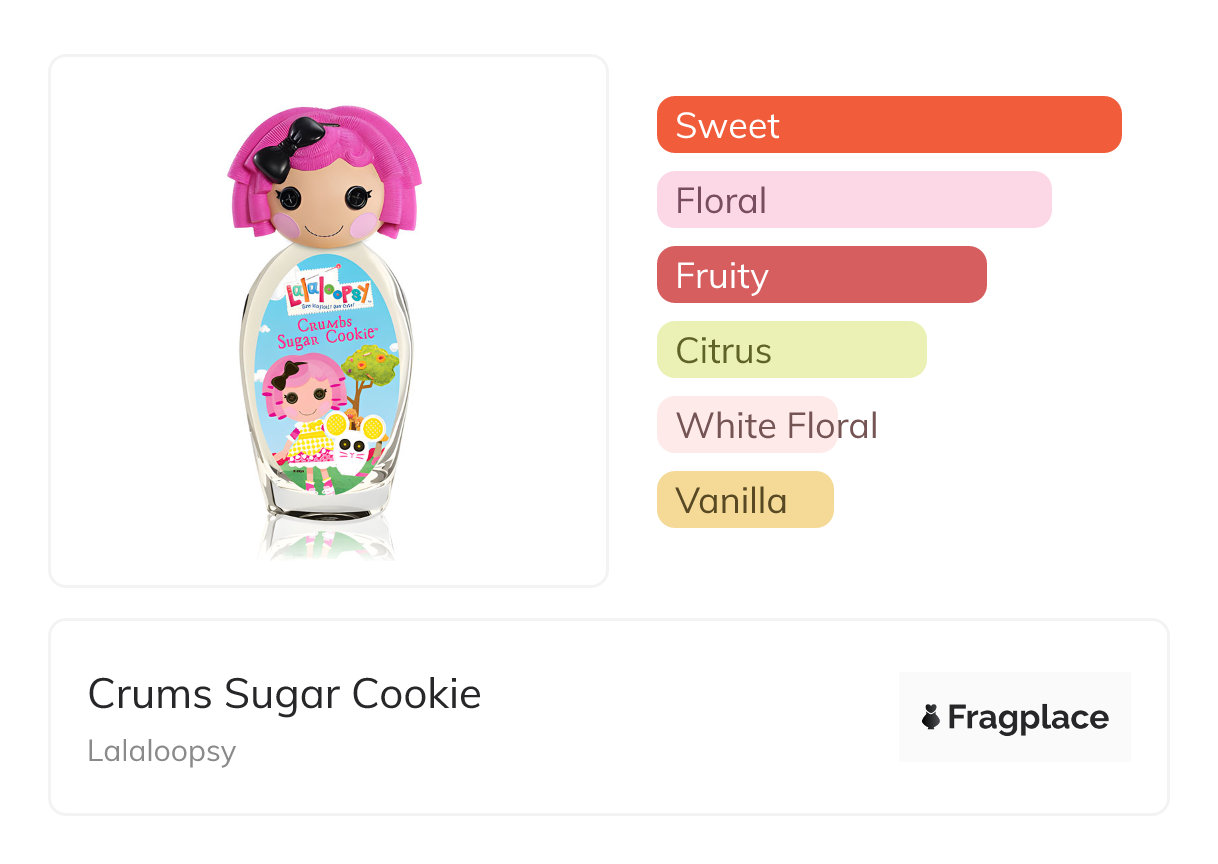This screenshot has height=864, width=1218.
Task: Pick the Vanilla accord bar
Action: point(745,500)
